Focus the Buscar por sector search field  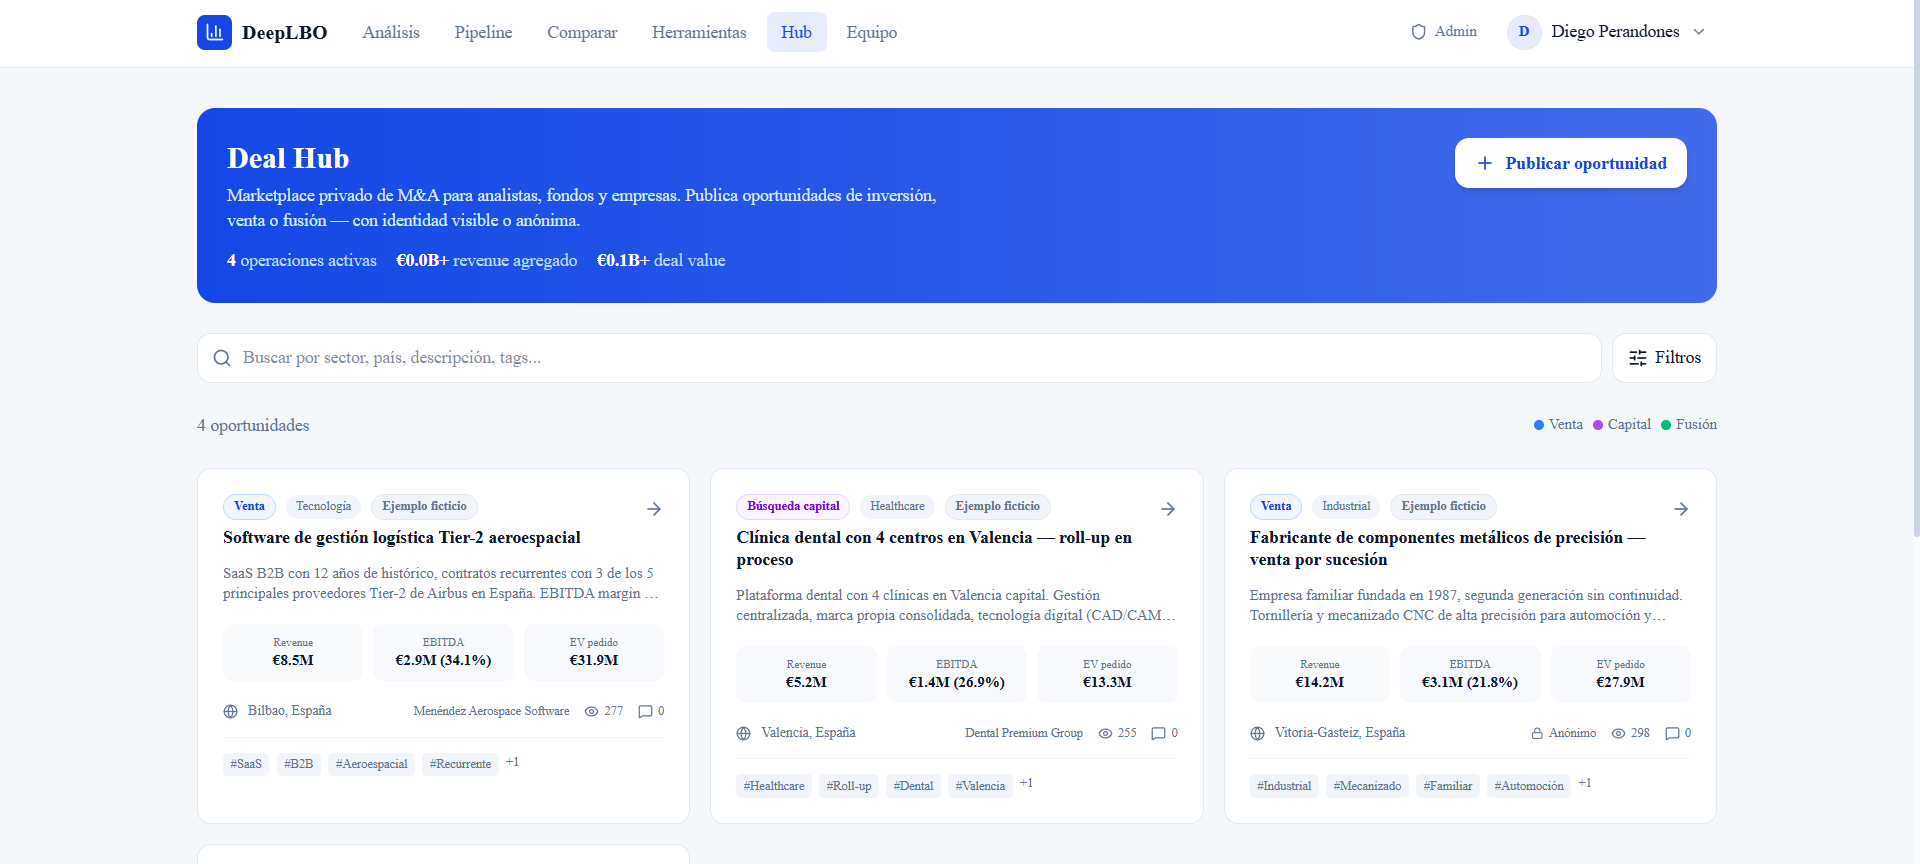click(899, 358)
